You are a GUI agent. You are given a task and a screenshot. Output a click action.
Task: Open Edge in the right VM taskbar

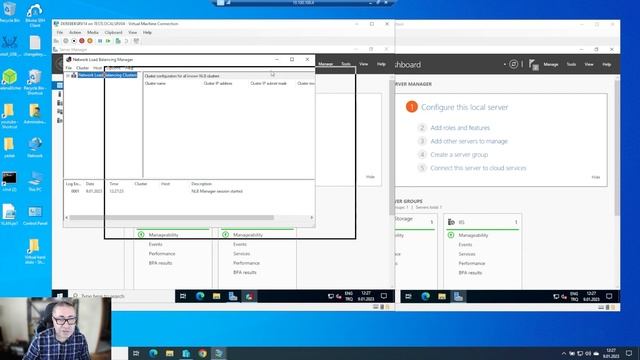[x=425, y=296]
